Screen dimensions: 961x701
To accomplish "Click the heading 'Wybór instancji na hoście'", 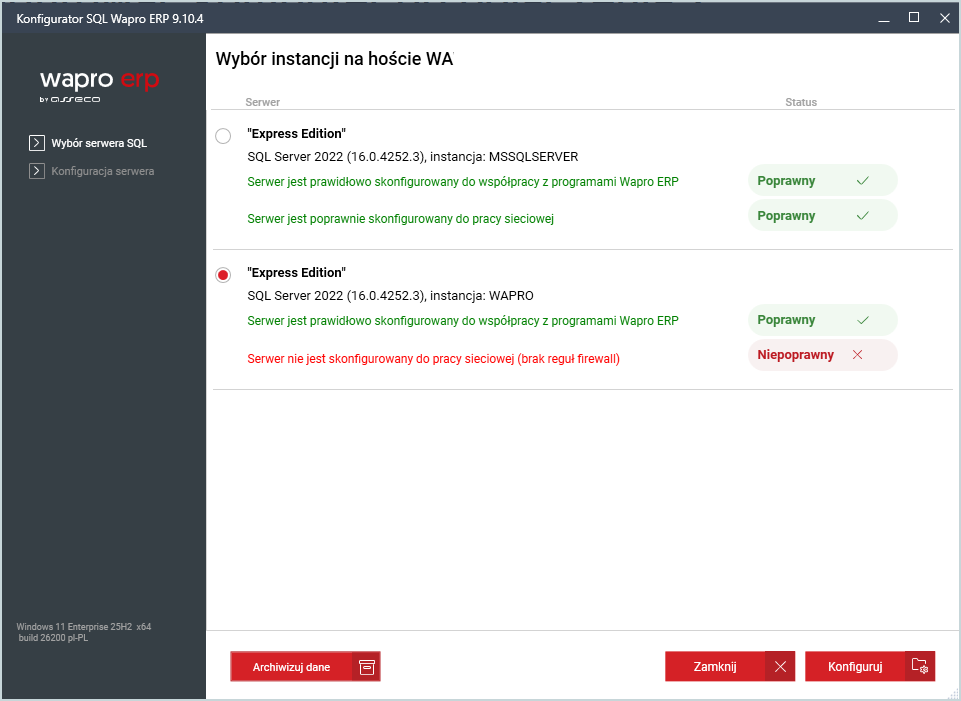I will point(319,59).
